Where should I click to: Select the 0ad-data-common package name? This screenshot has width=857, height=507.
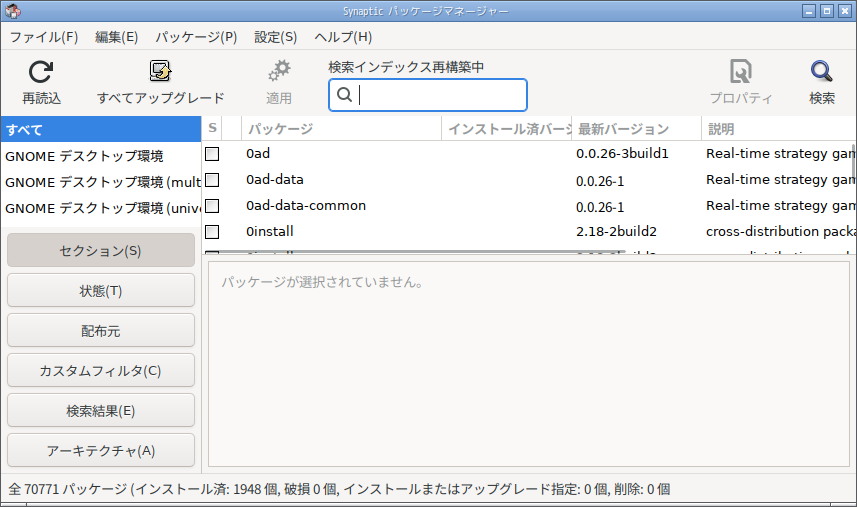pos(306,206)
